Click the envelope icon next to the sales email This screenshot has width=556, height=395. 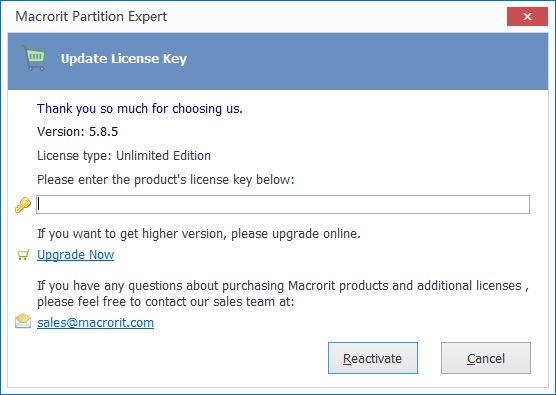click(23, 321)
